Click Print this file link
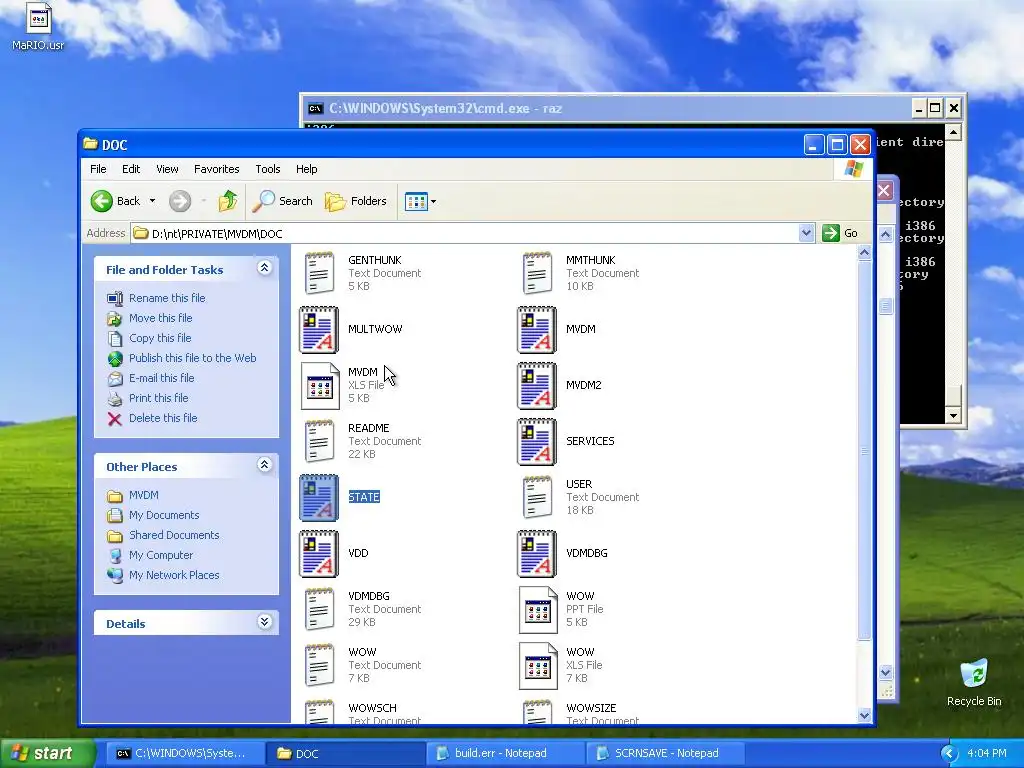Image resolution: width=1024 pixels, height=768 pixels. [x=159, y=398]
